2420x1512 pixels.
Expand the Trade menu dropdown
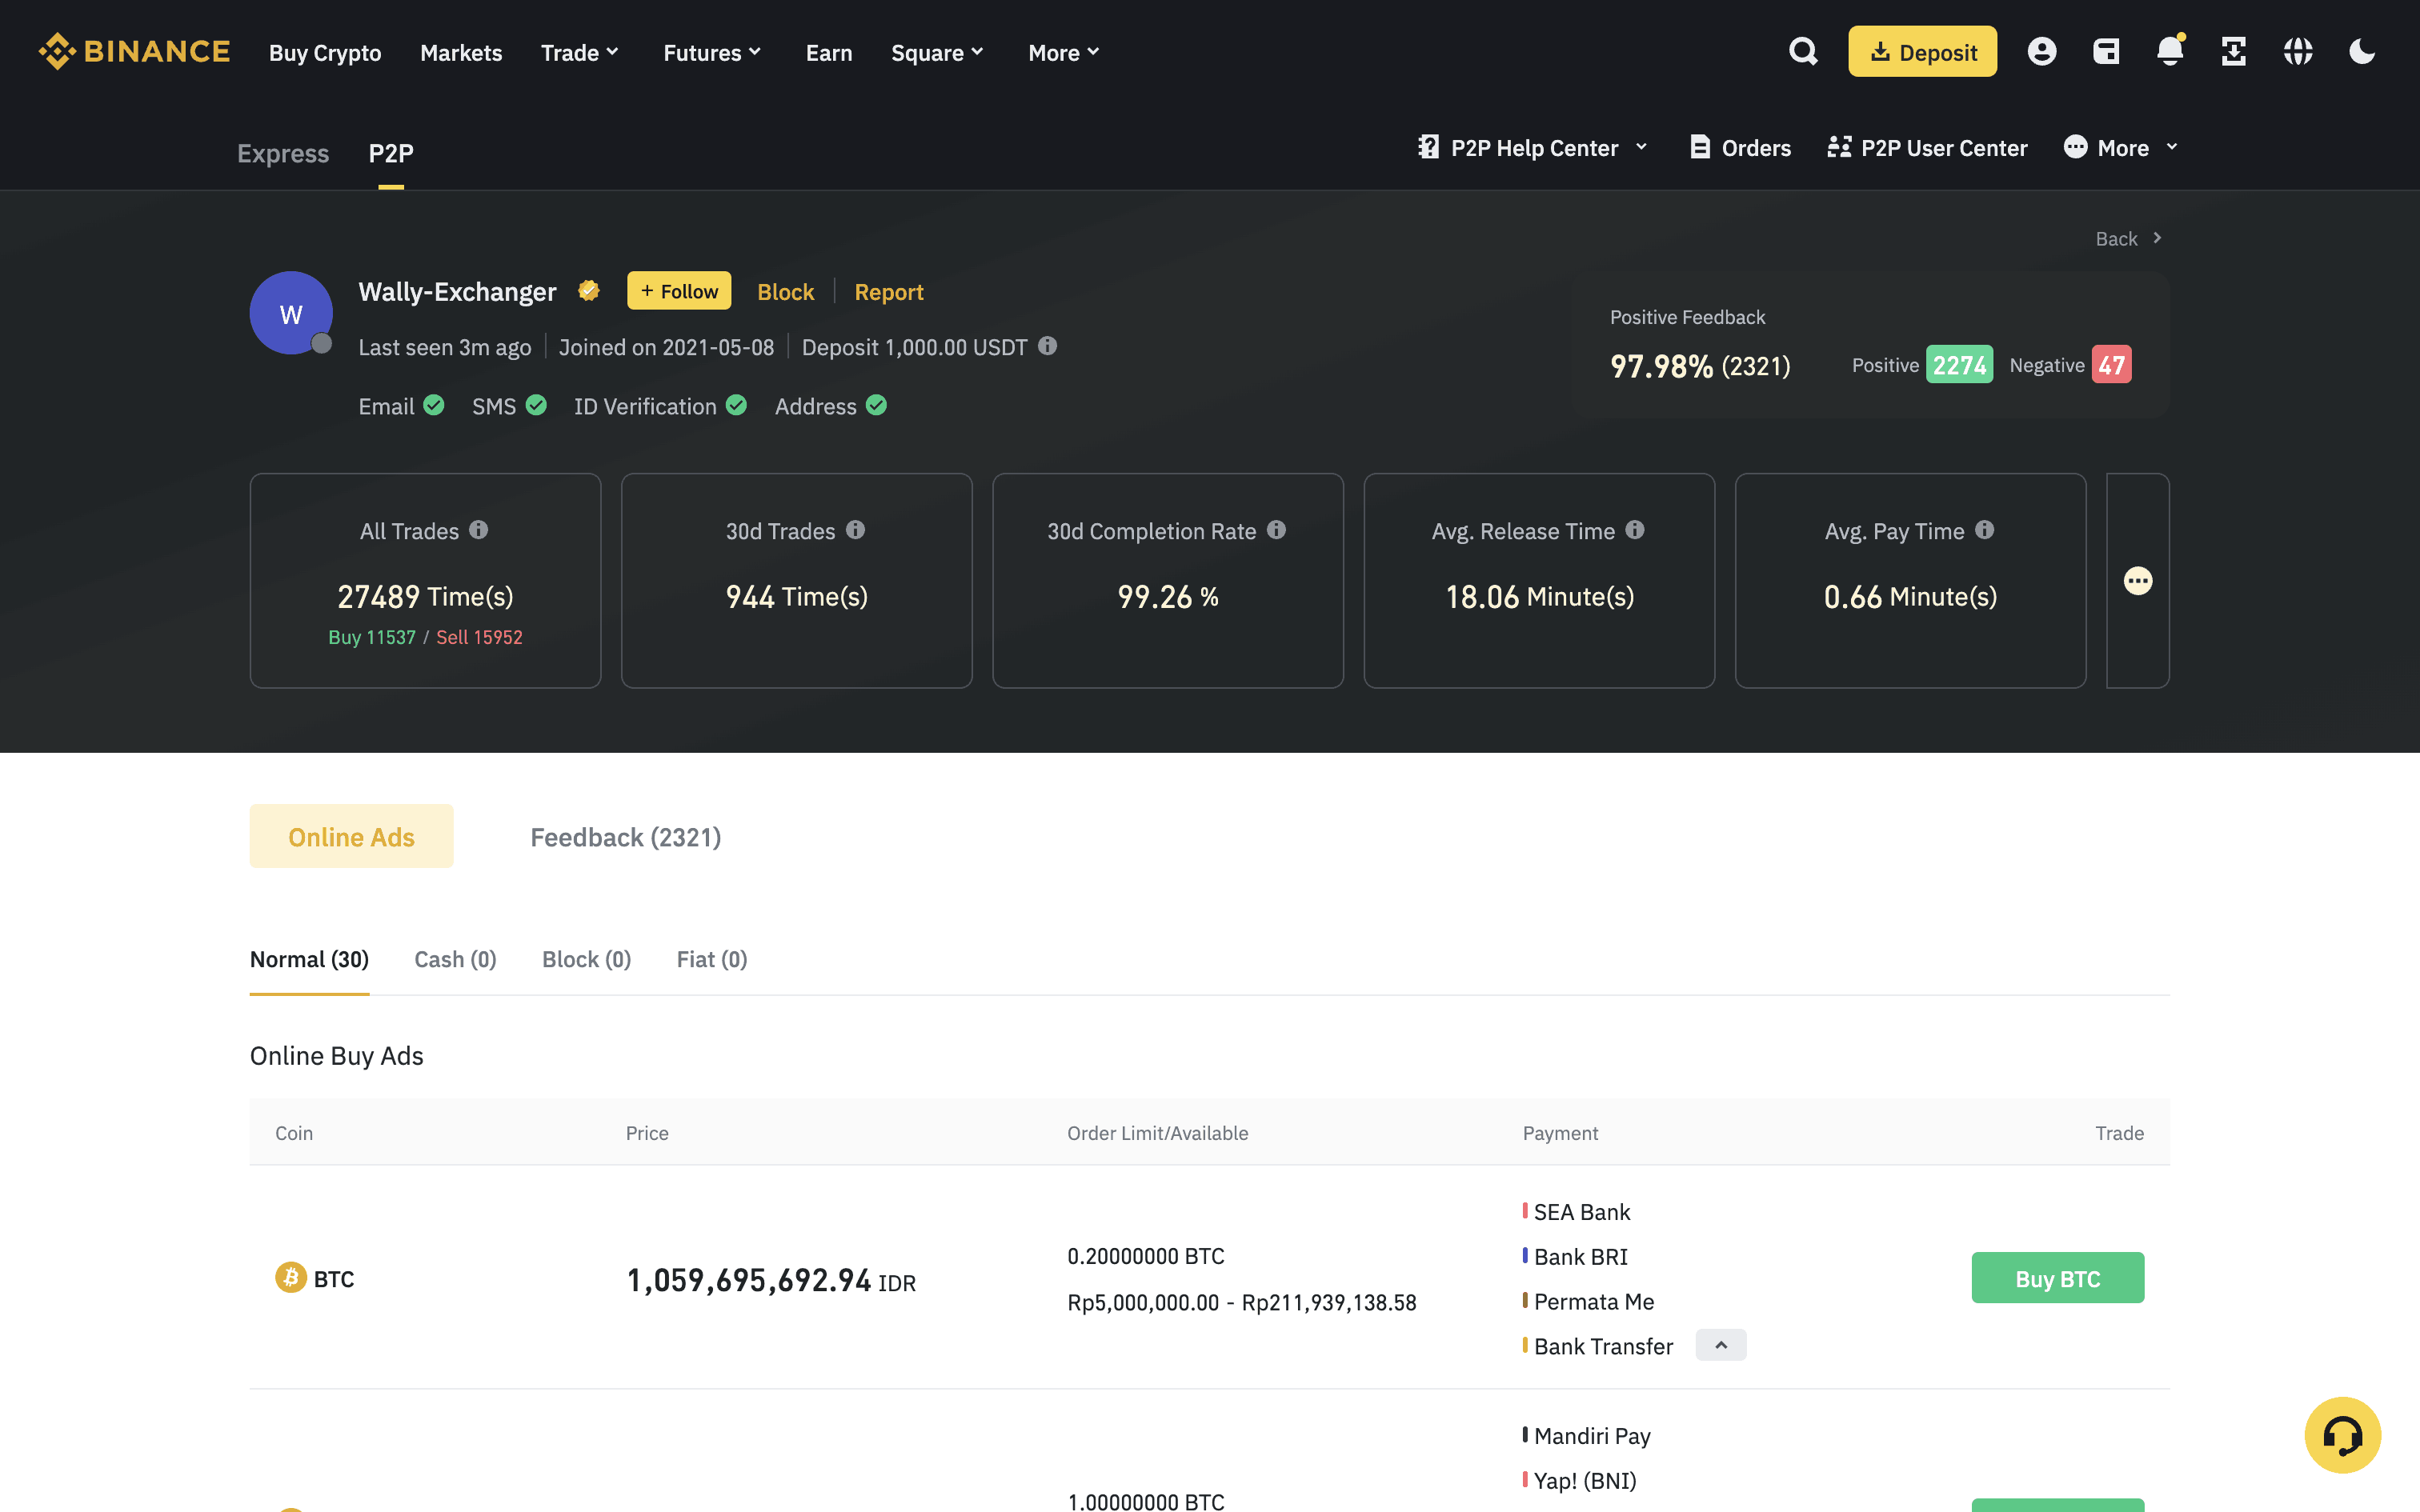(x=580, y=52)
